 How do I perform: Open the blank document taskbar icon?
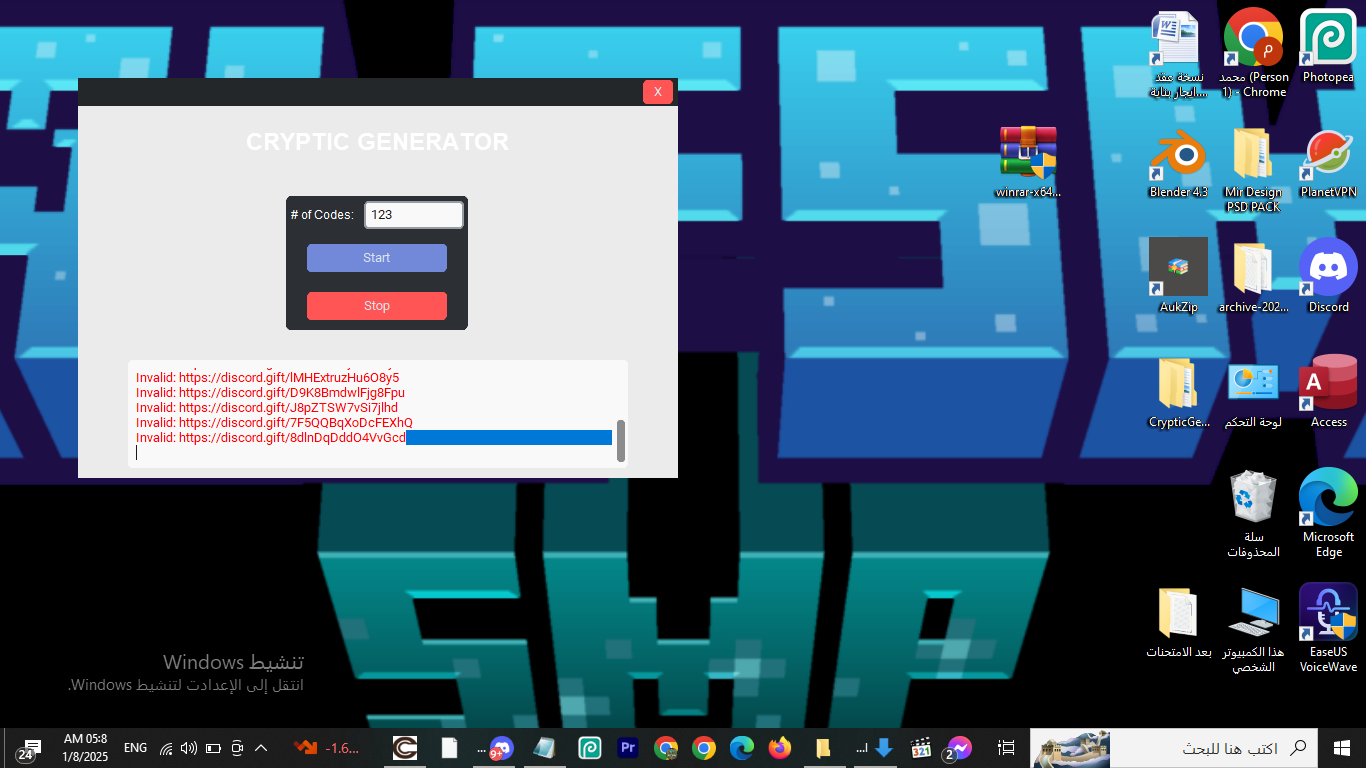tap(450, 748)
